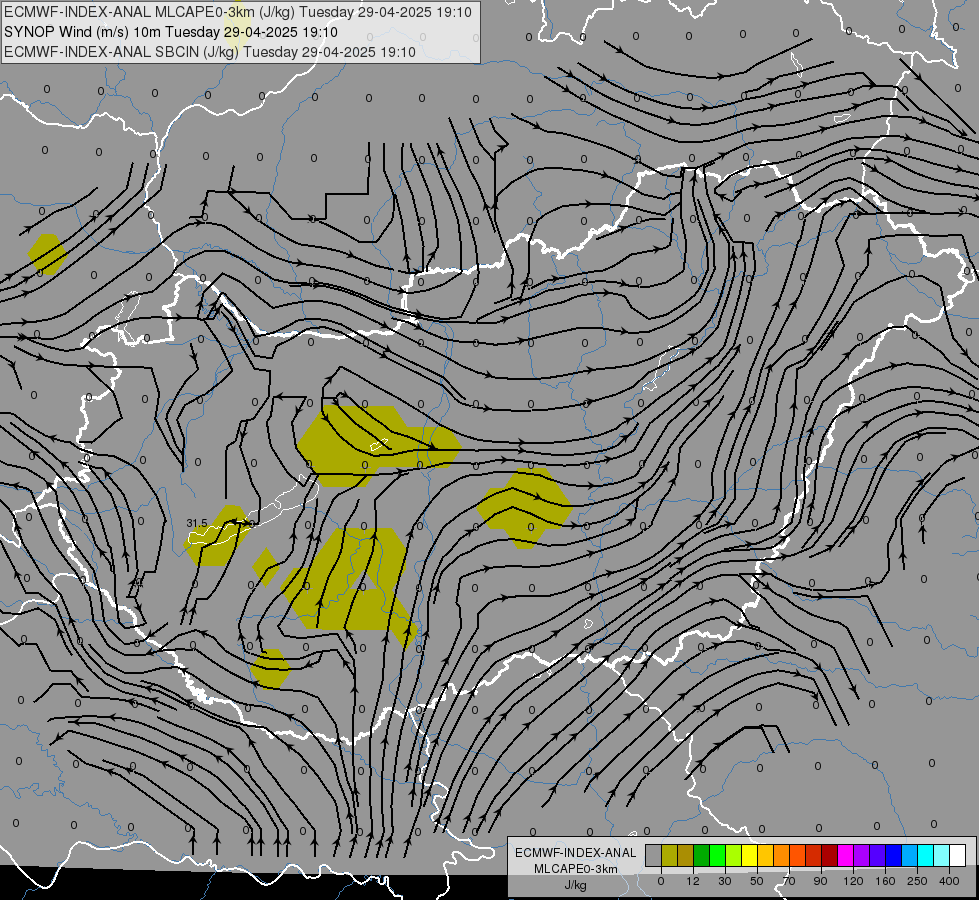Click the pure yellow legend swatch
The image size is (979, 900).
pyautogui.click(x=750, y=855)
